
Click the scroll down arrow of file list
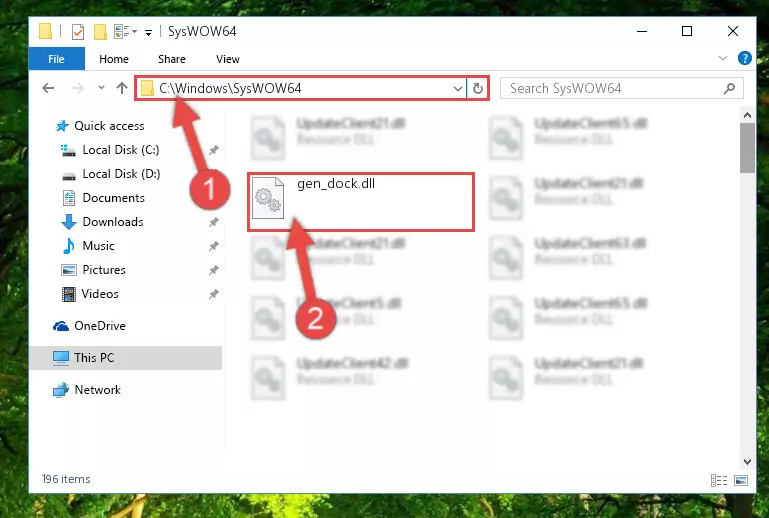747,462
